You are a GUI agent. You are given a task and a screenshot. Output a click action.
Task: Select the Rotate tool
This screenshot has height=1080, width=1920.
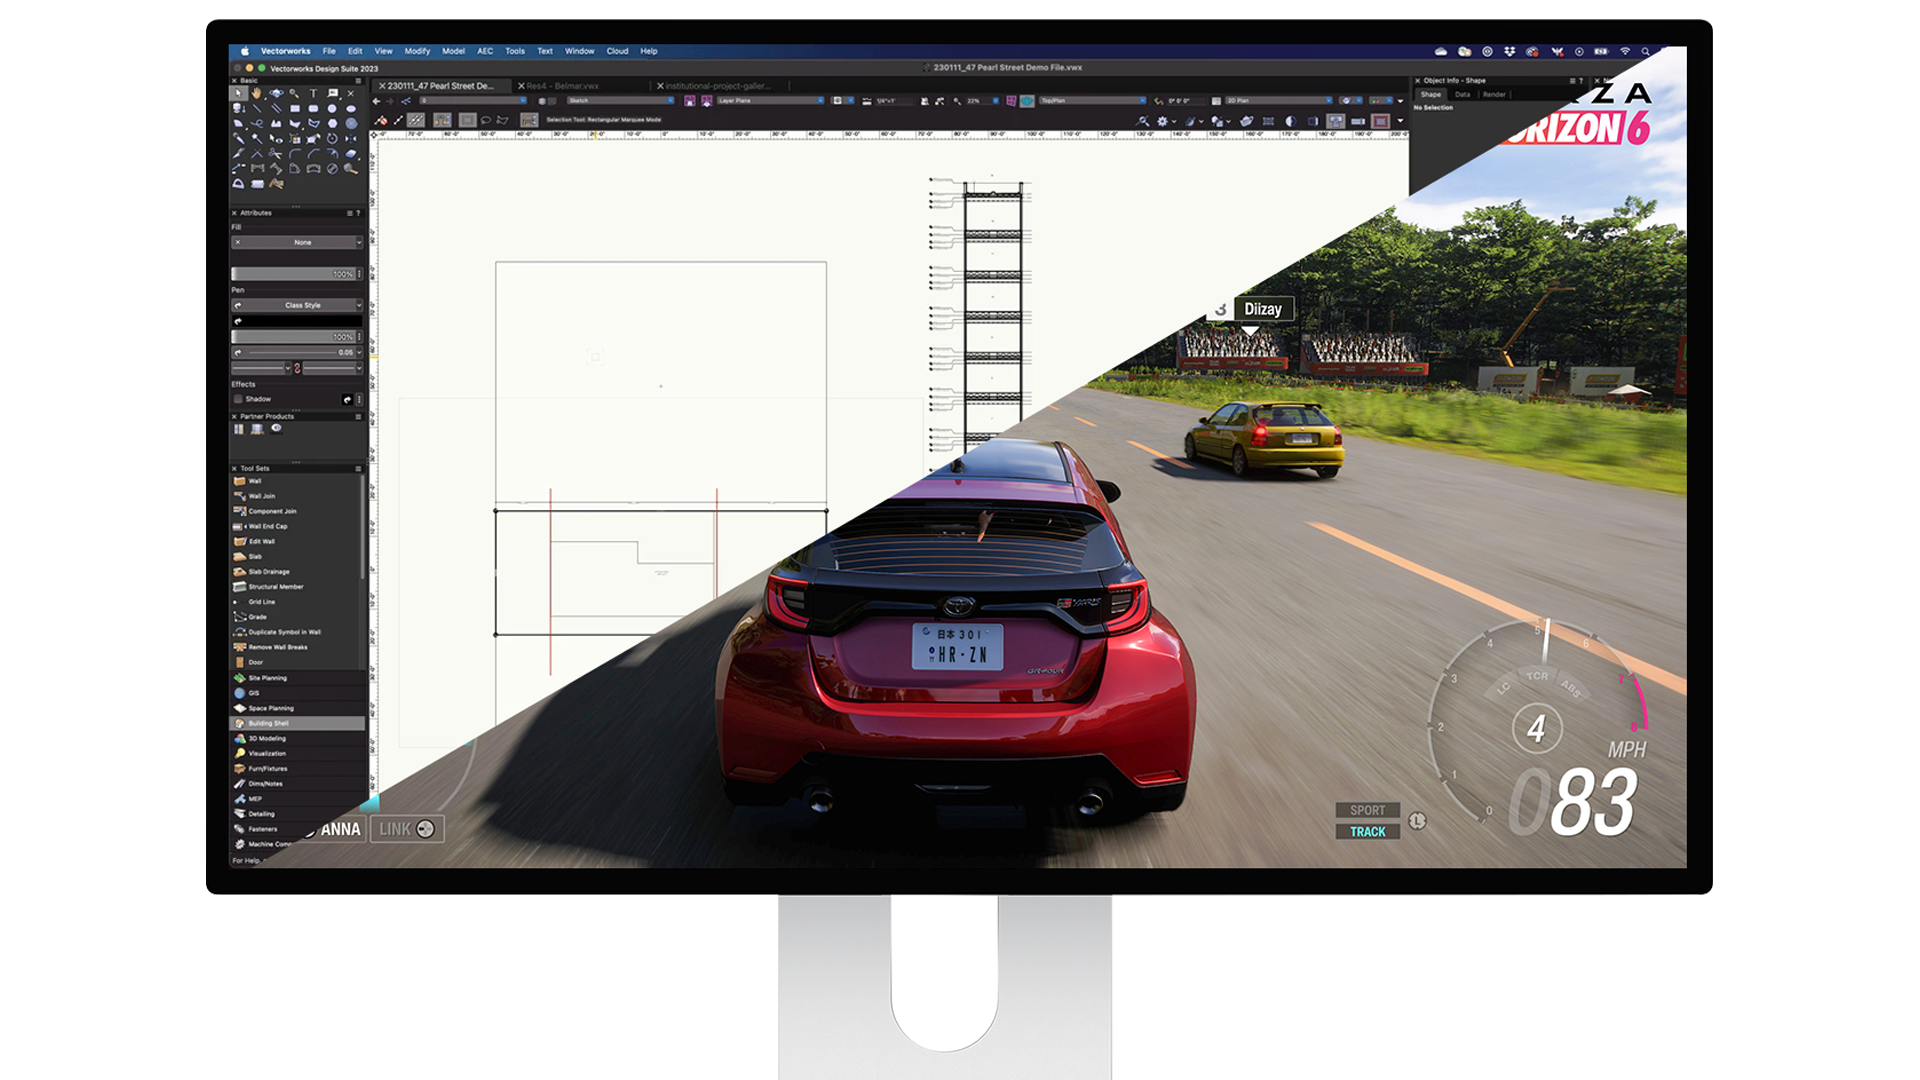click(x=332, y=138)
